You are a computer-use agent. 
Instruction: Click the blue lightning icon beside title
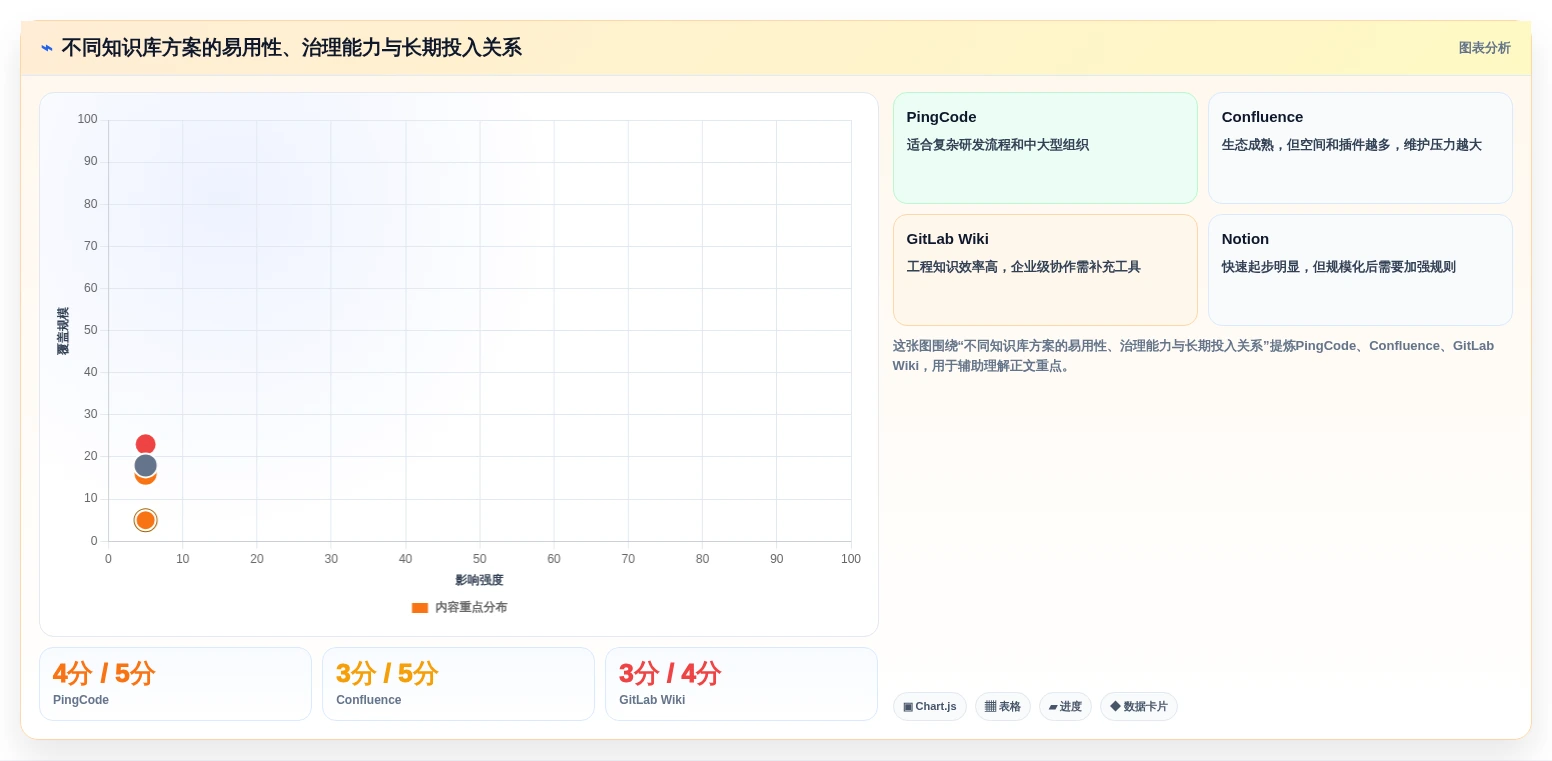(47, 48)
